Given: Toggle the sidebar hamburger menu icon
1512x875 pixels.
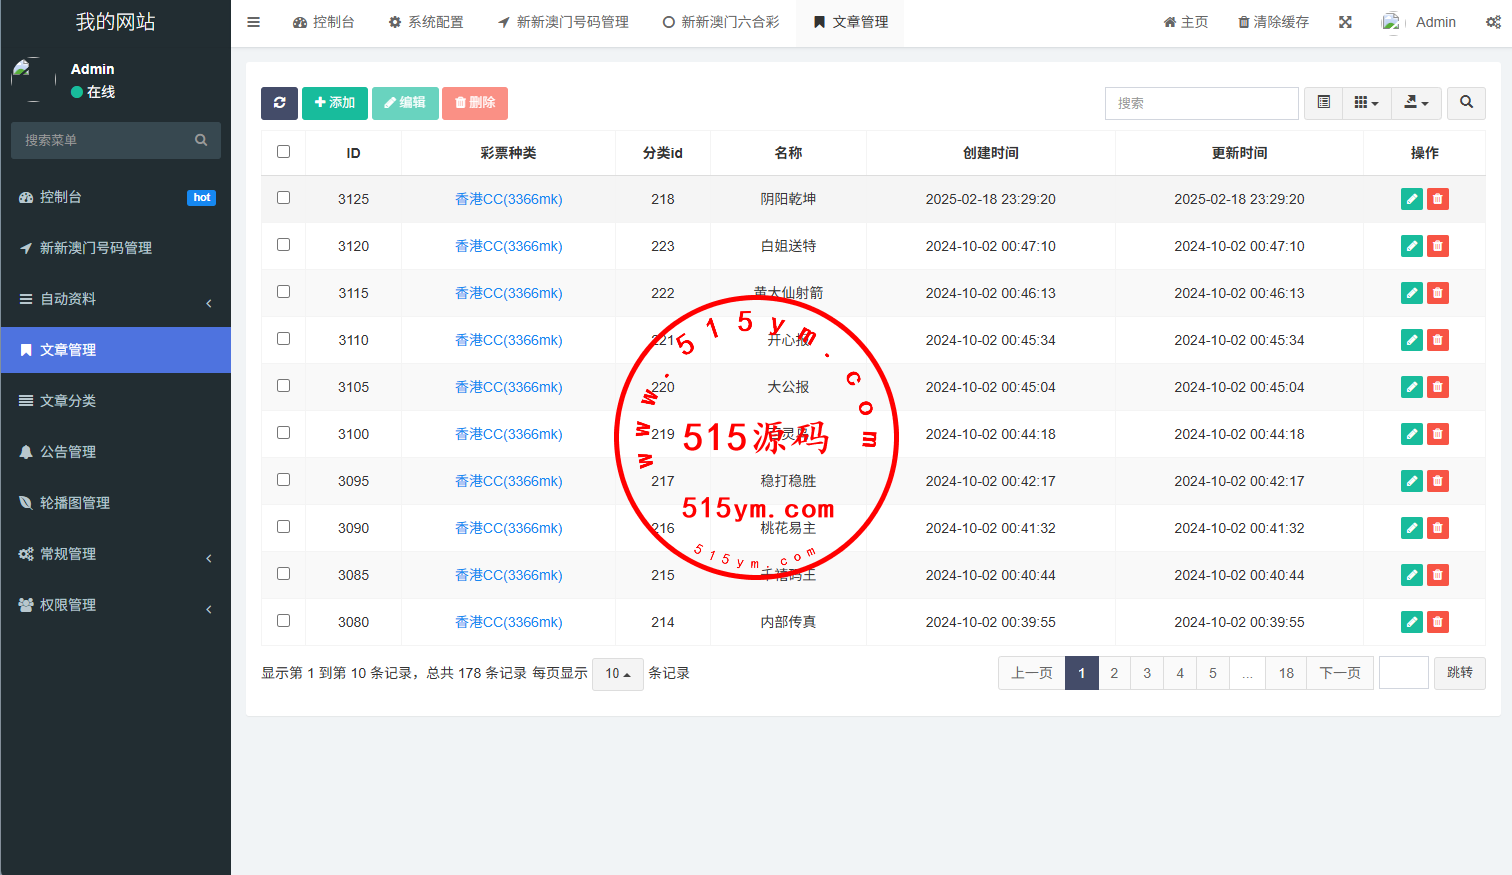Looking at the screenshot, I should [254, 22].
